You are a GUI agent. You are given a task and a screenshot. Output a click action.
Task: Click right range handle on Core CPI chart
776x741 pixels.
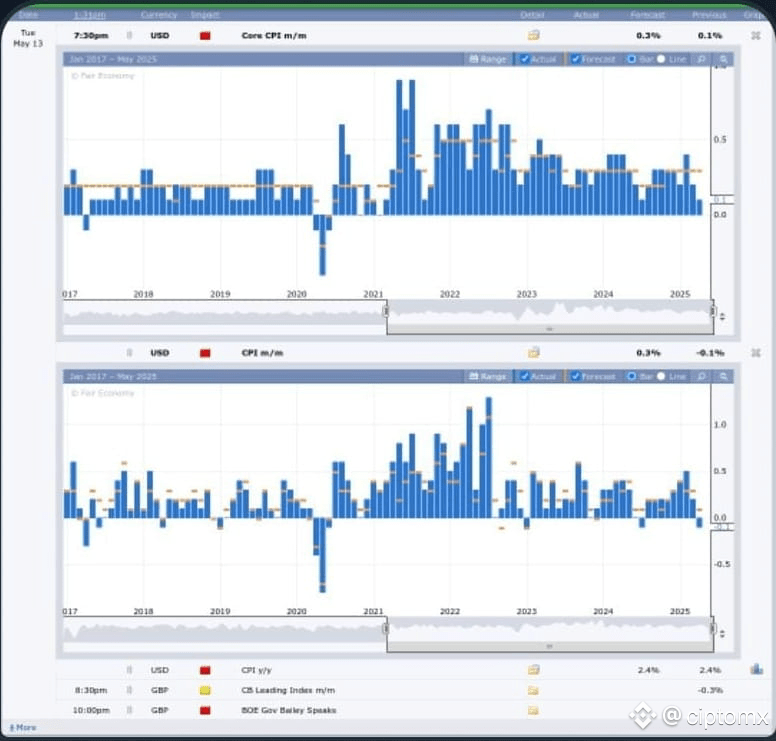tap(713, 311)
